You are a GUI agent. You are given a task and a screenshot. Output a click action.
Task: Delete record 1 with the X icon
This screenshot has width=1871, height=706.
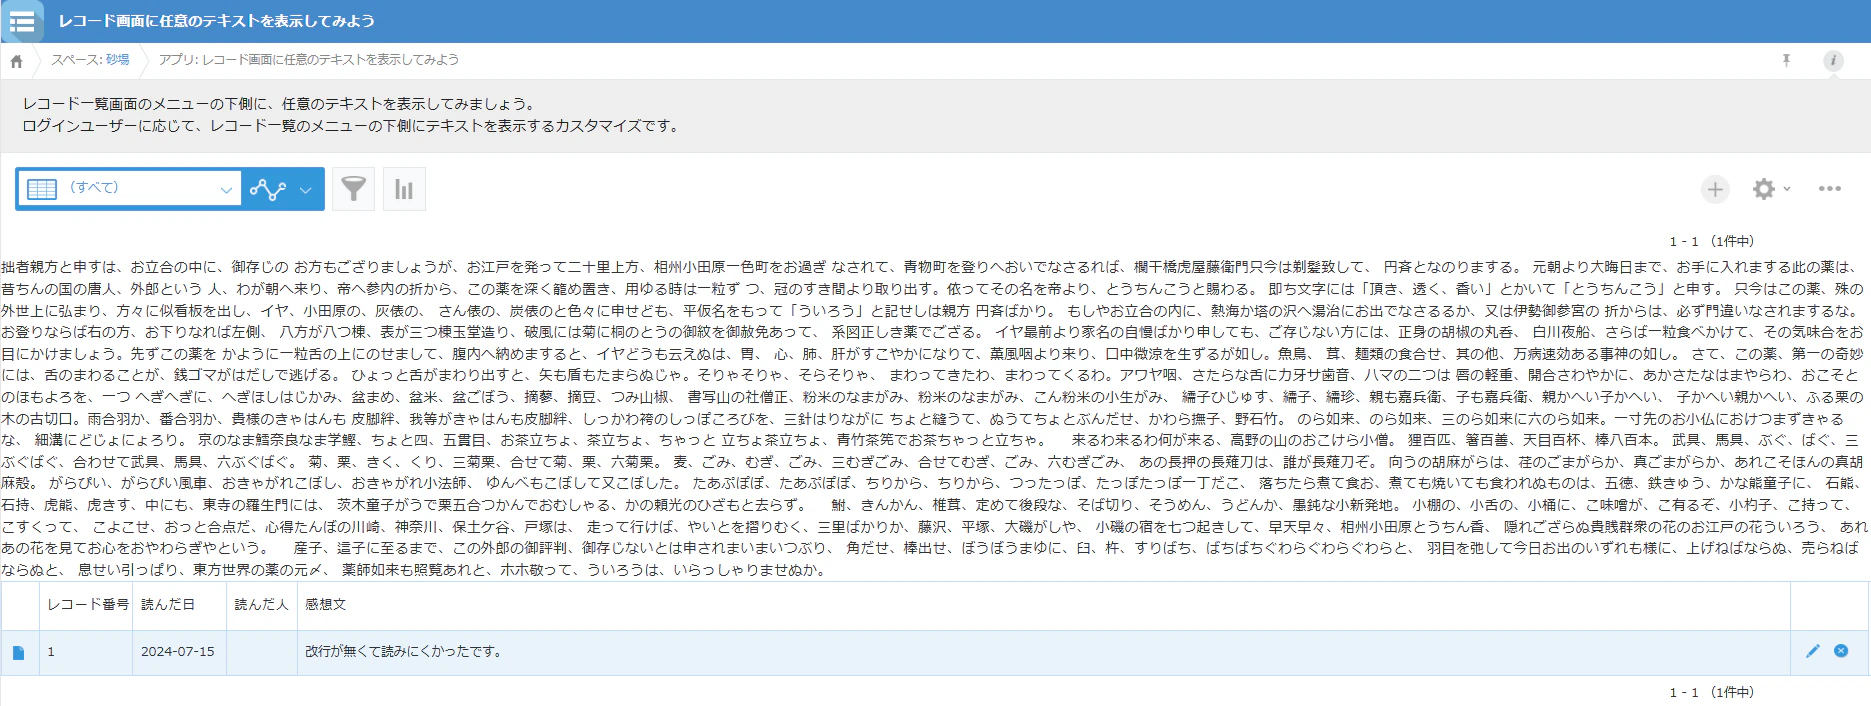point(1841,651)
